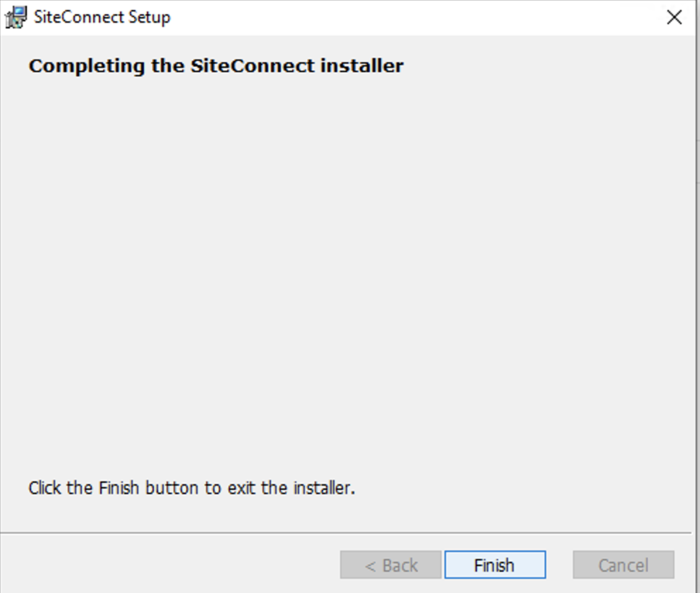Click the SiteConnect installer icon in title bar
The width and height of the screenshot is (700, 593).
[x=16, y=17]
